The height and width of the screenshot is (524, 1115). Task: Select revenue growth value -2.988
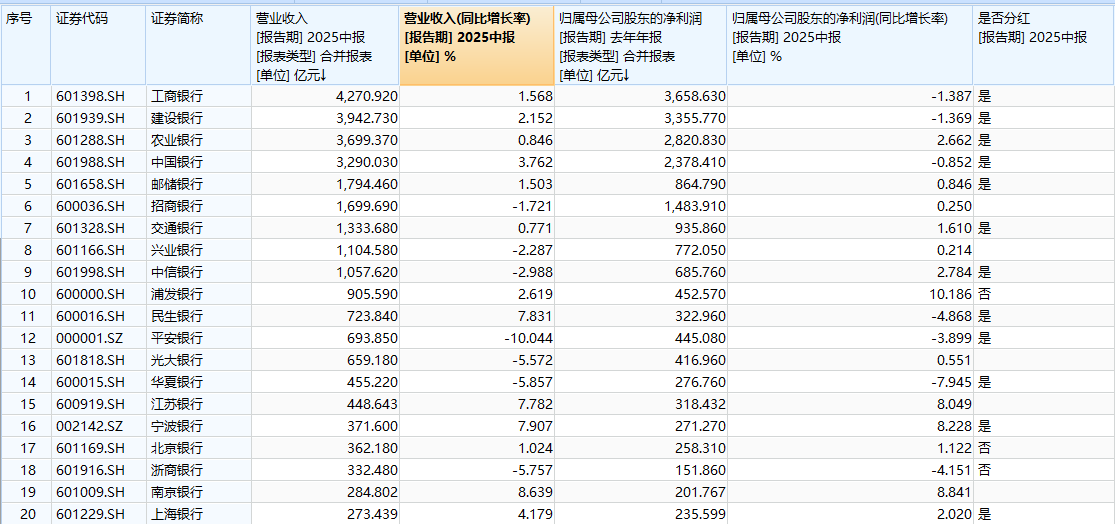tap(533, 272)
